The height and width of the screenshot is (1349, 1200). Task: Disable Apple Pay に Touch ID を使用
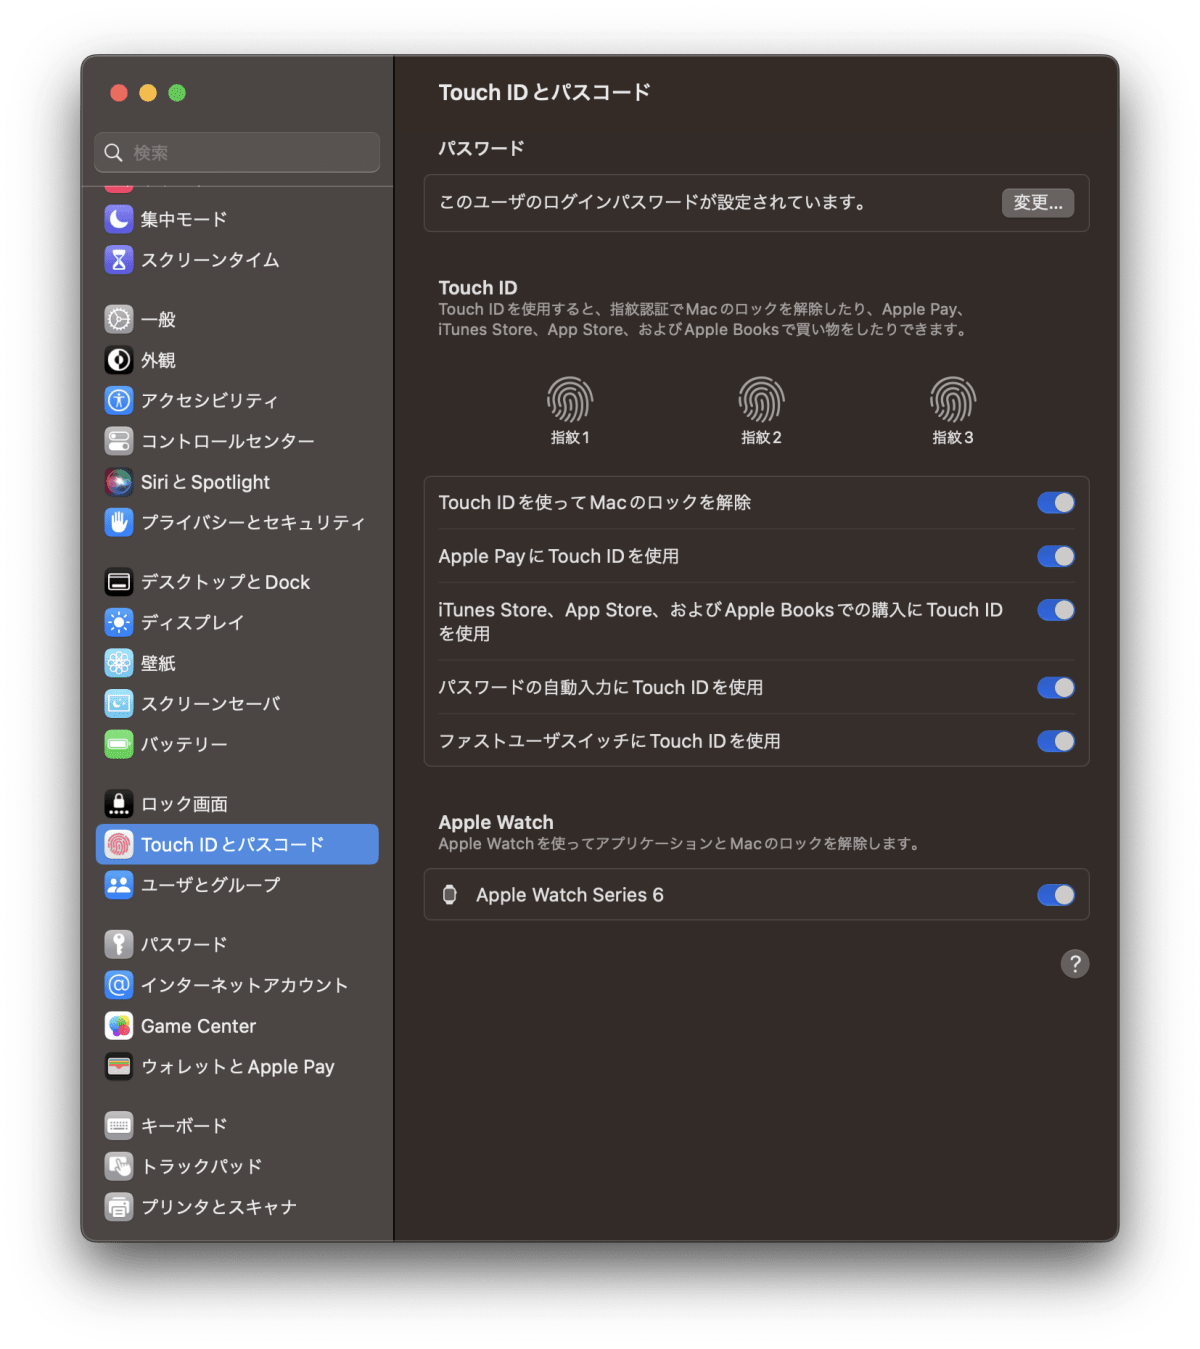tap(1056, 556)
